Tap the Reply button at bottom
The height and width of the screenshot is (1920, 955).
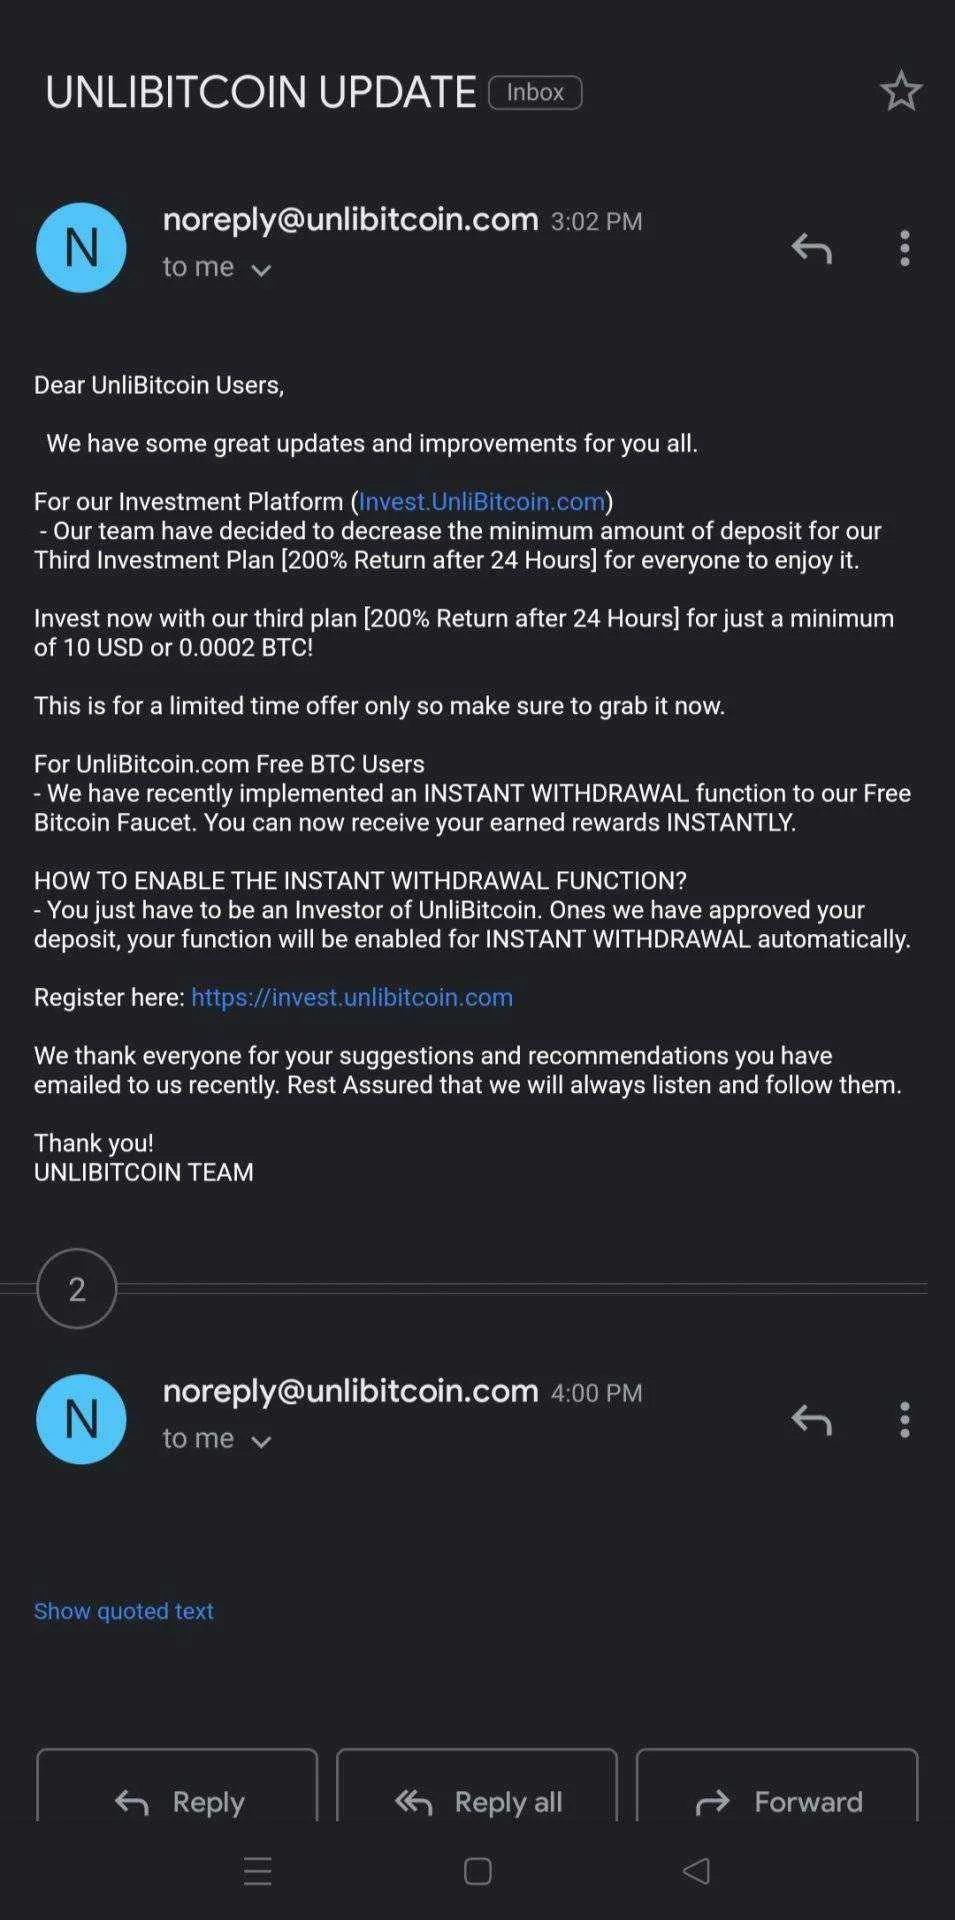click(x=177, y=1792)
